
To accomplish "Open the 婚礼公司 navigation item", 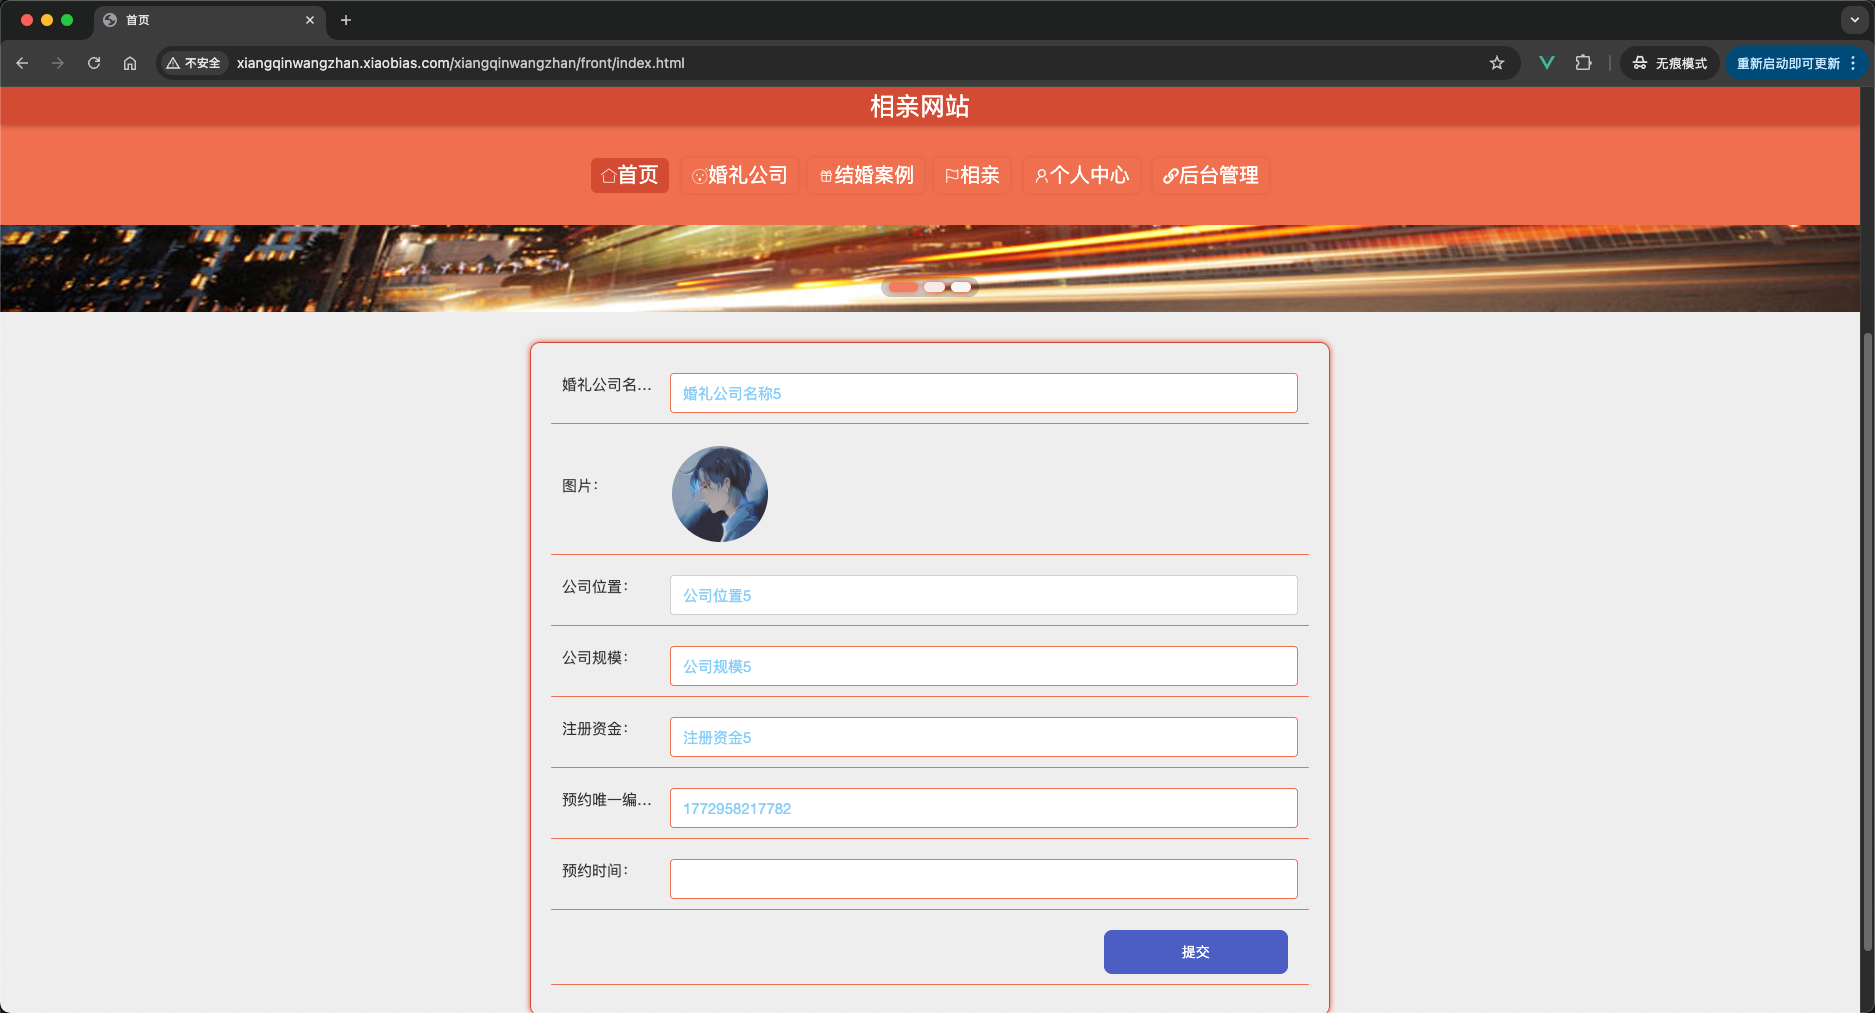I will (x=740, y=175).
